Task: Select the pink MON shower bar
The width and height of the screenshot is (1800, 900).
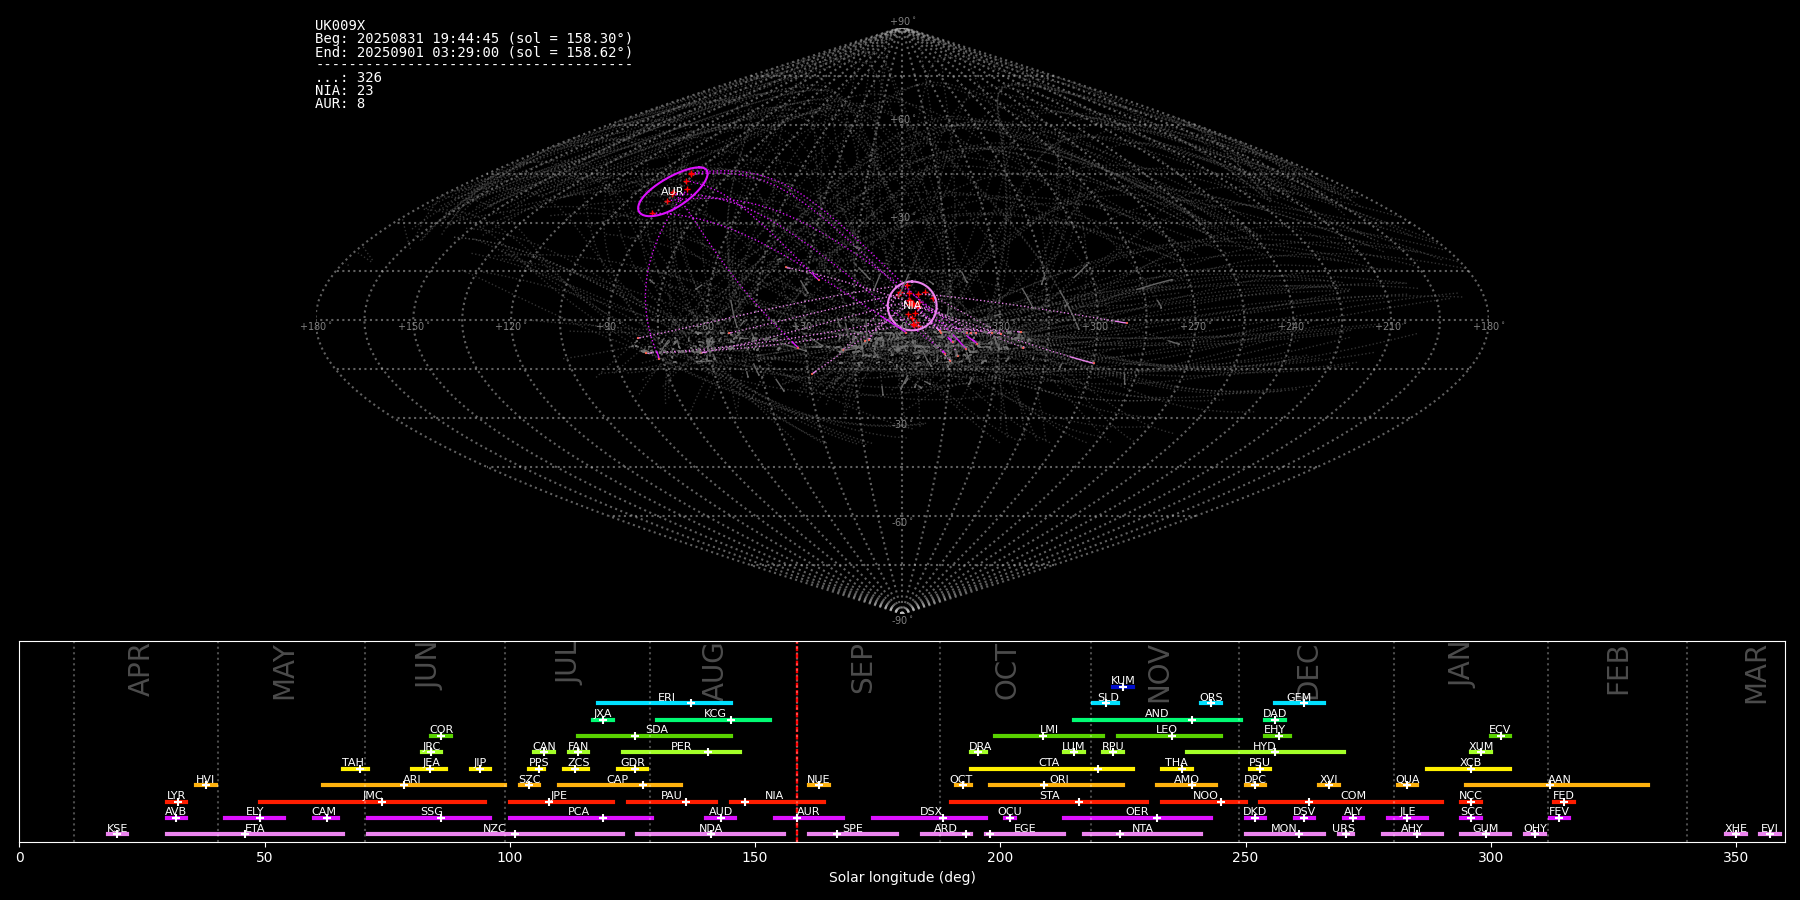Action: pos(1284,834)
